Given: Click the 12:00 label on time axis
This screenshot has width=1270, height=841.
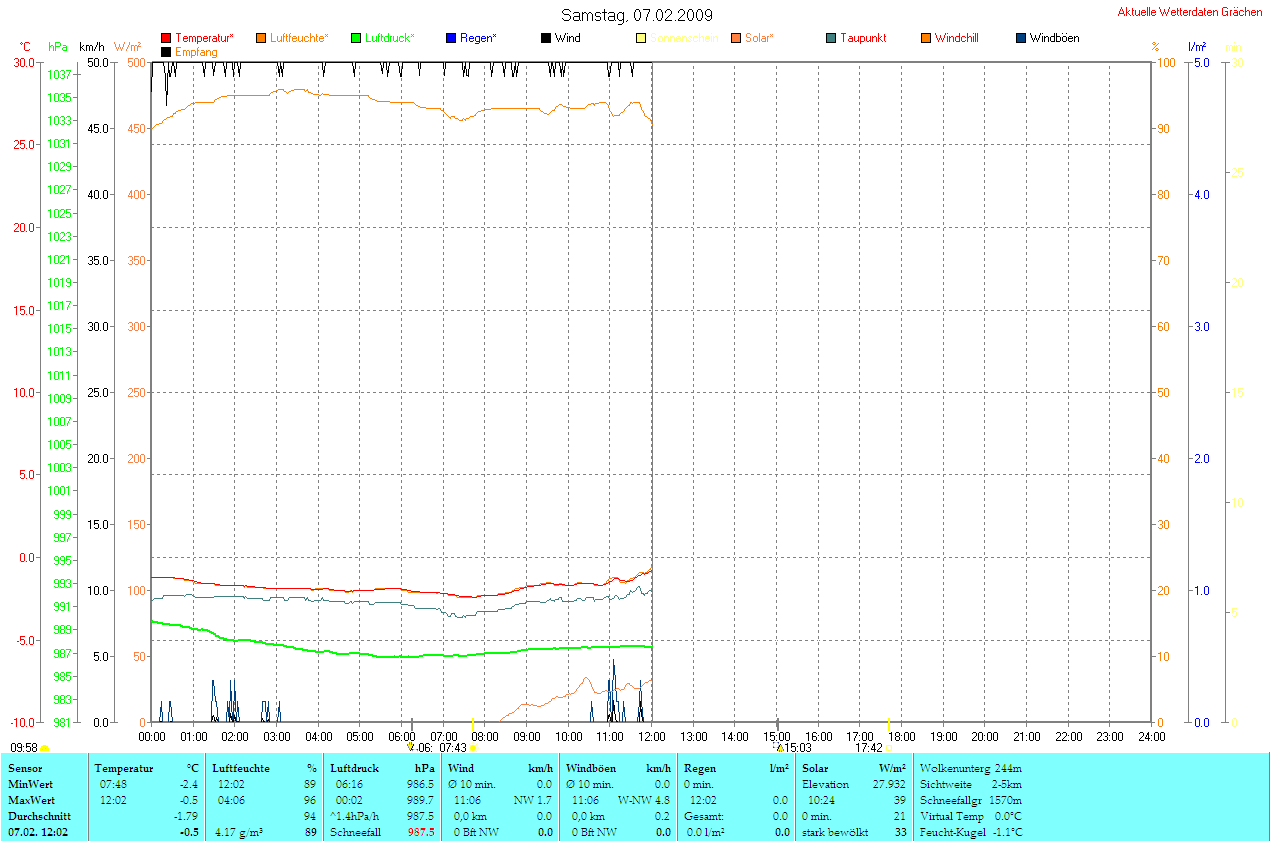Looking at the screenshot, I should coord(652,737).
